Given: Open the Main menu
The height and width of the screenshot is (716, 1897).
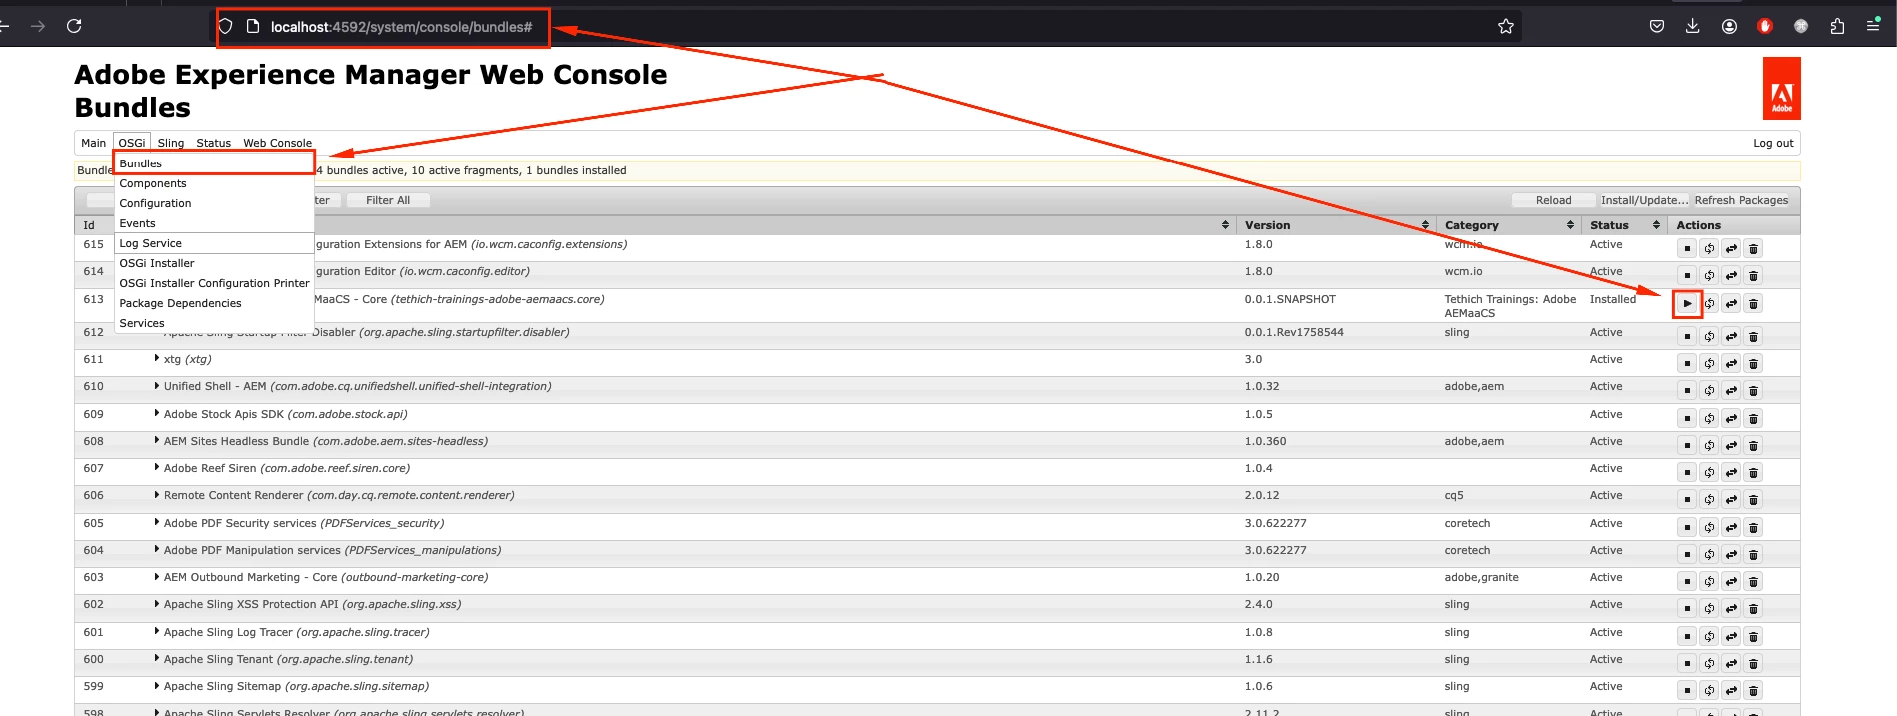Looking at the screenshot, I should pyautogui.click(x=93, y=143).
